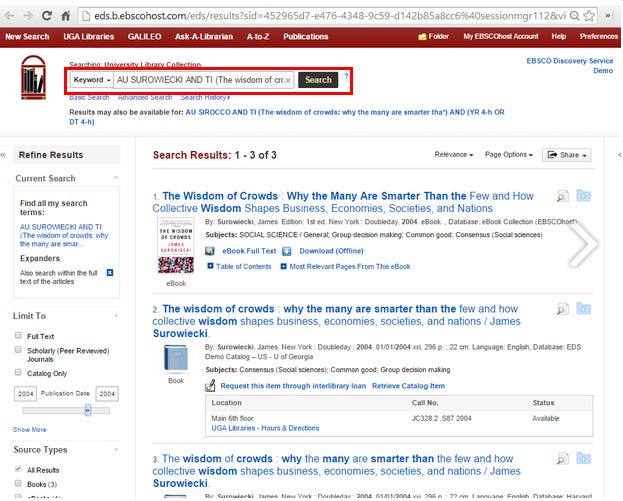
Task: Open the browser home page icon
Action: point(66,16)
